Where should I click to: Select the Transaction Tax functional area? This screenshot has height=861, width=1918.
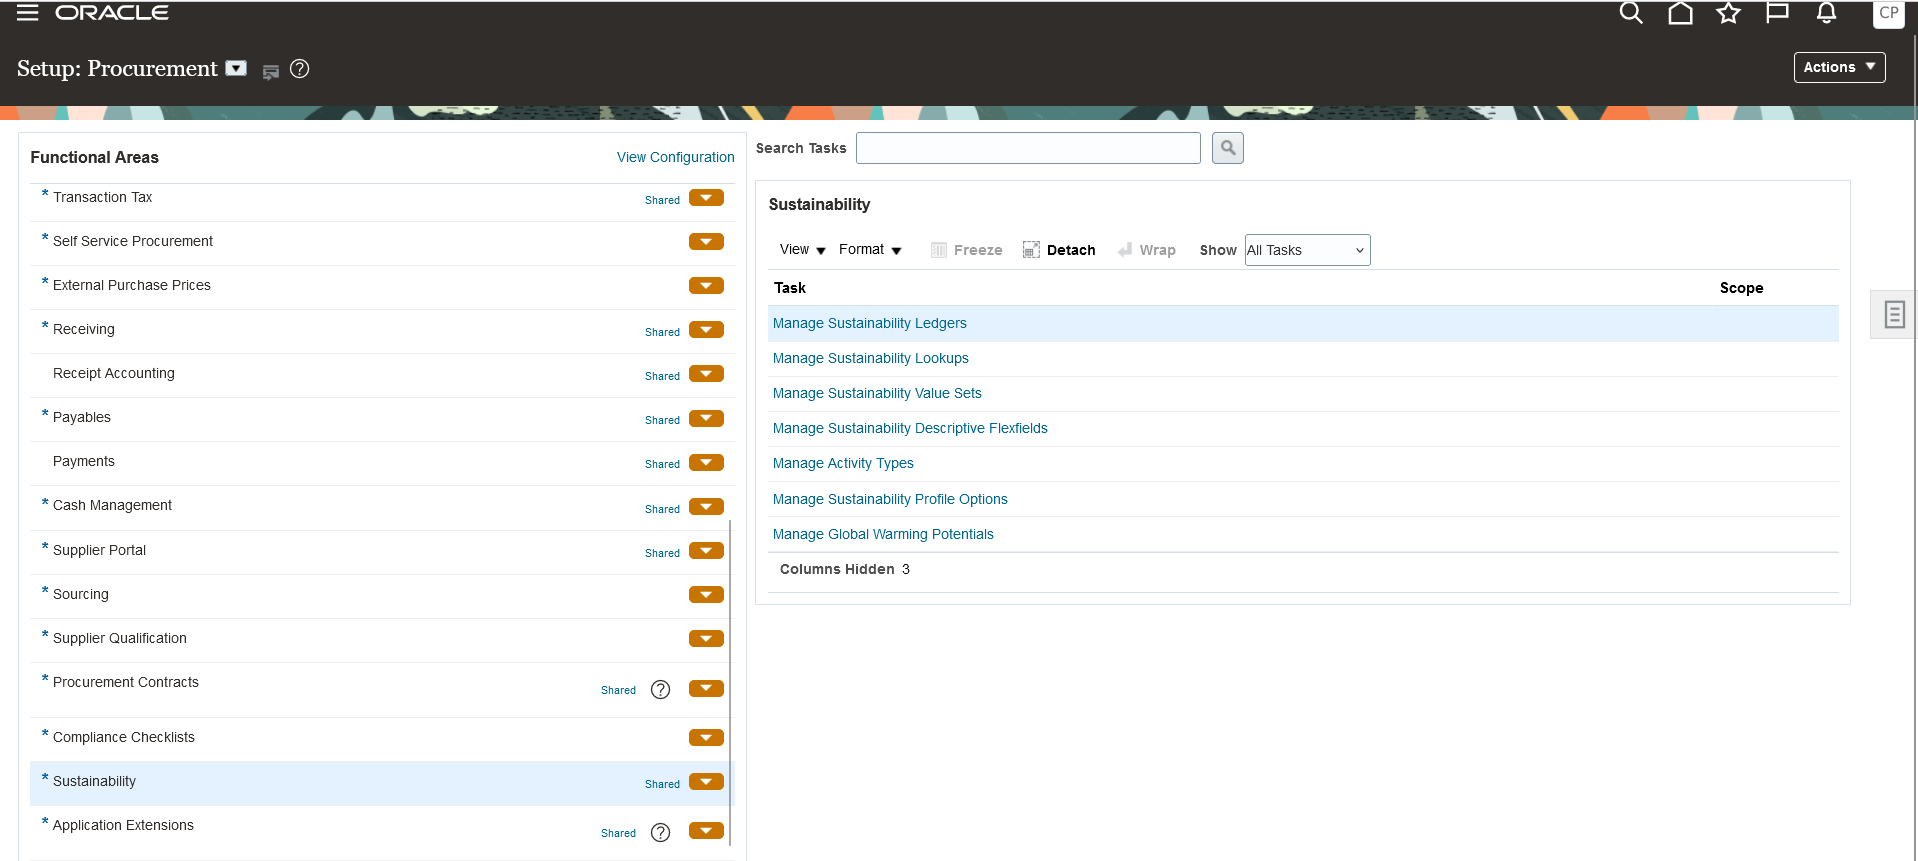[x=102, y=197]
